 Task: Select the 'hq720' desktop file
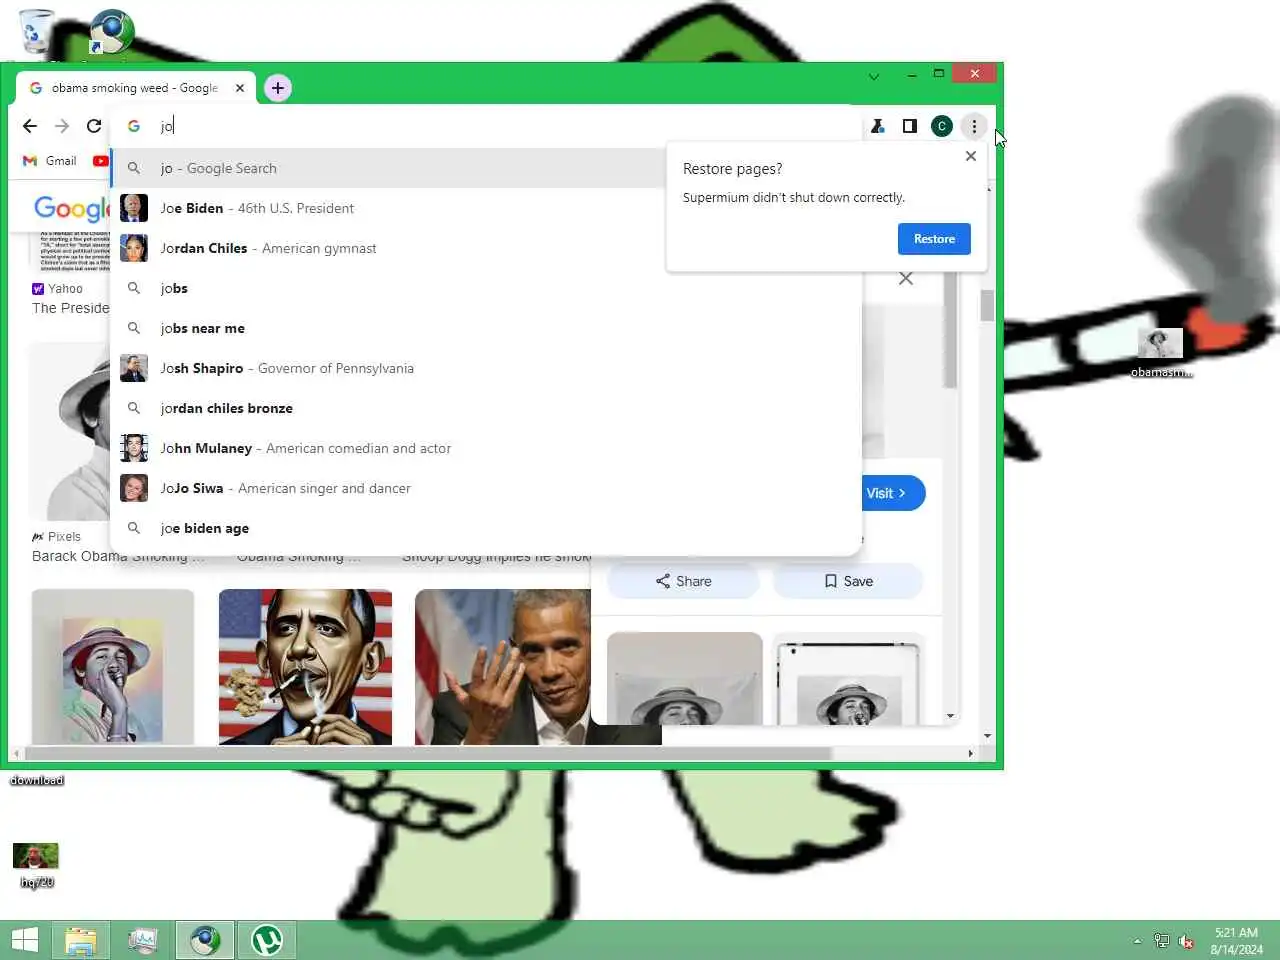pyautogui.click(x=36, y=865)
